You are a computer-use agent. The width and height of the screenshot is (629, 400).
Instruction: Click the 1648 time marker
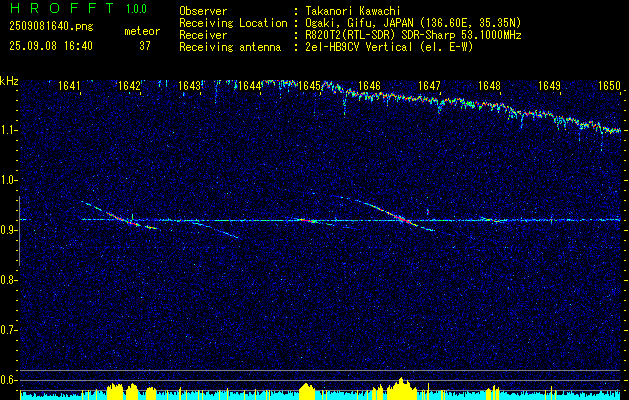click(489, 85)
